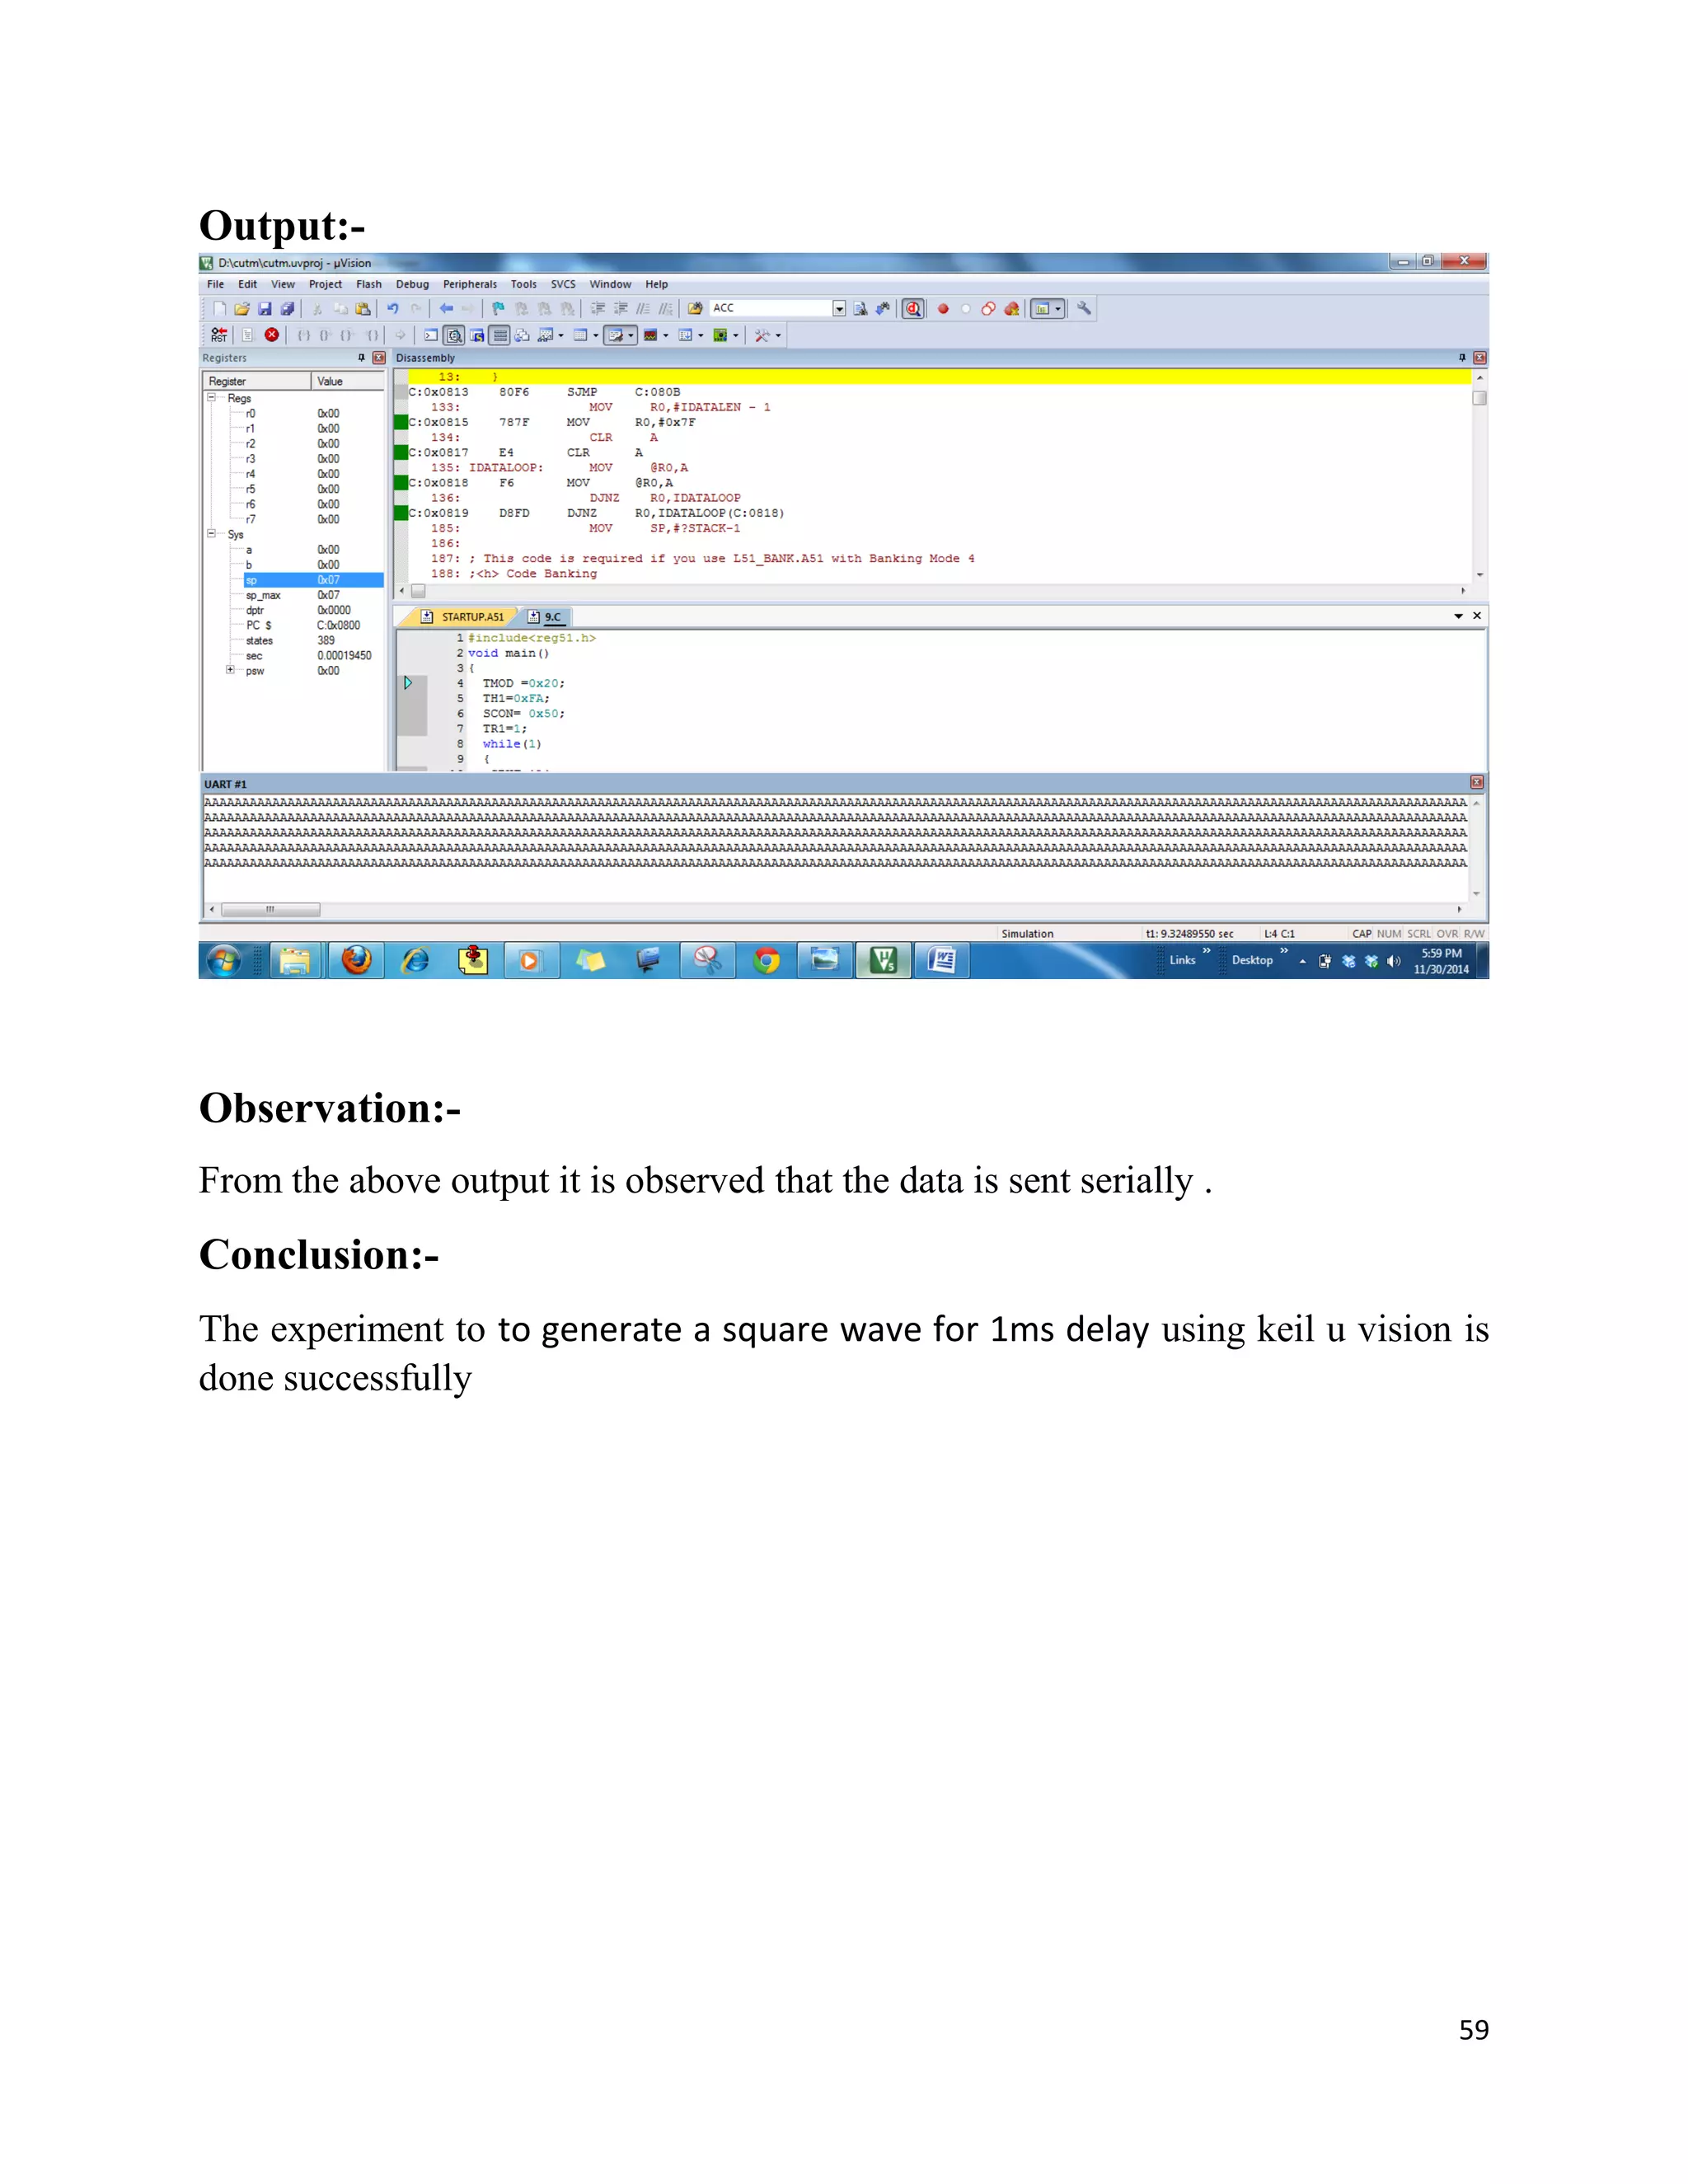Select the sp register row
The image size is (1688, 2184).
(x=313, y=580)
